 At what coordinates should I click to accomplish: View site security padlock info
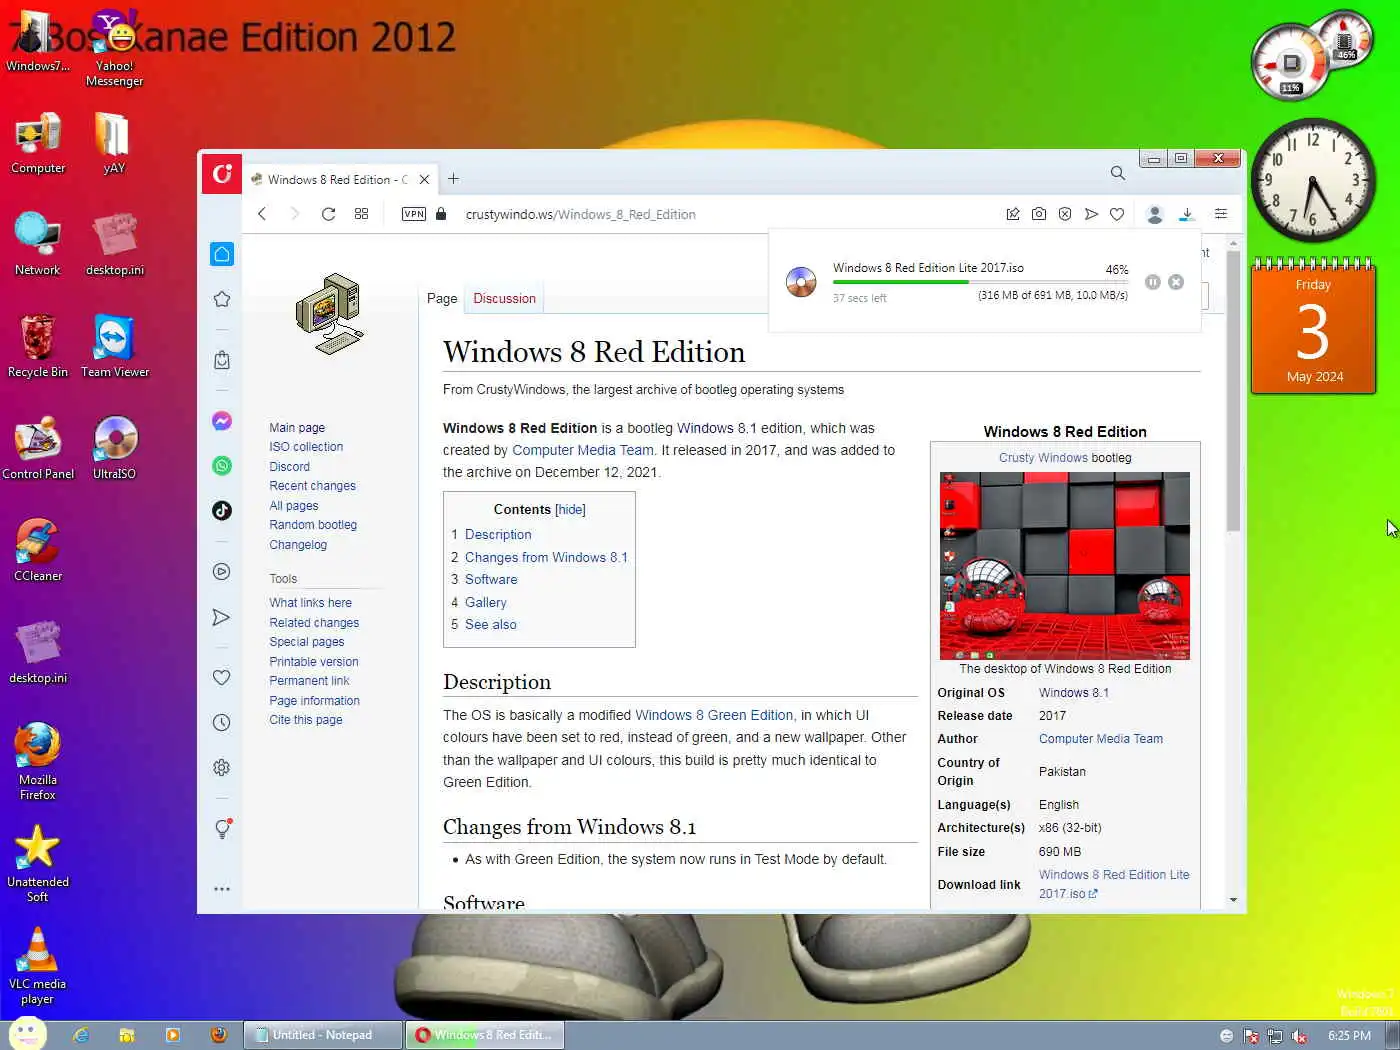coord(441,214)
